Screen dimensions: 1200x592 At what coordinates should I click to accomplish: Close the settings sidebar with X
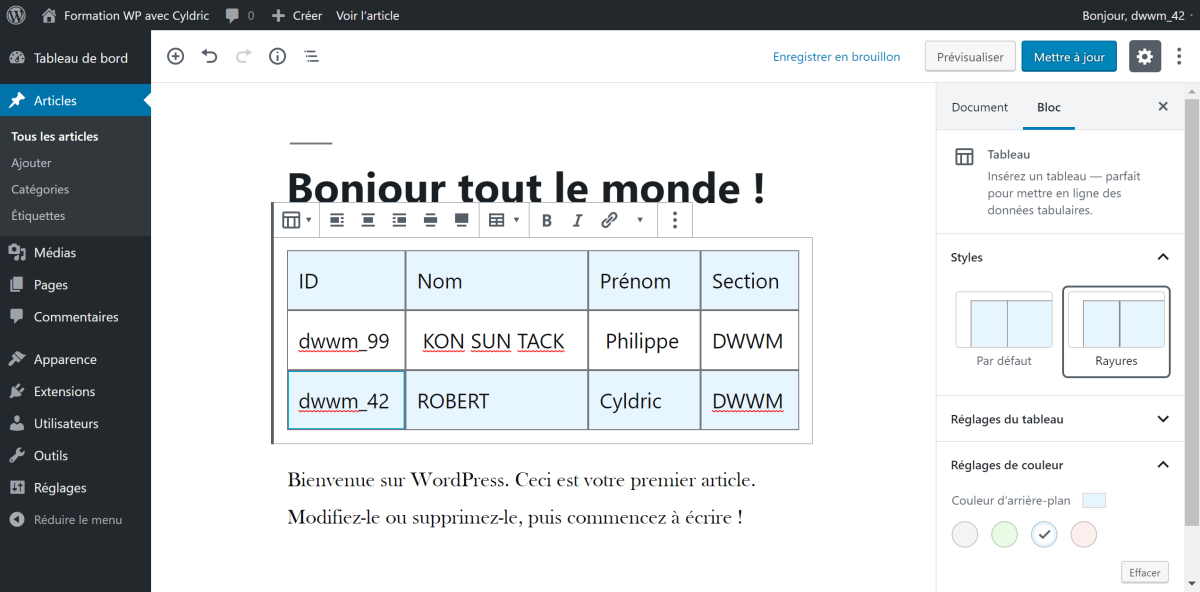(x=1163, y=106)
